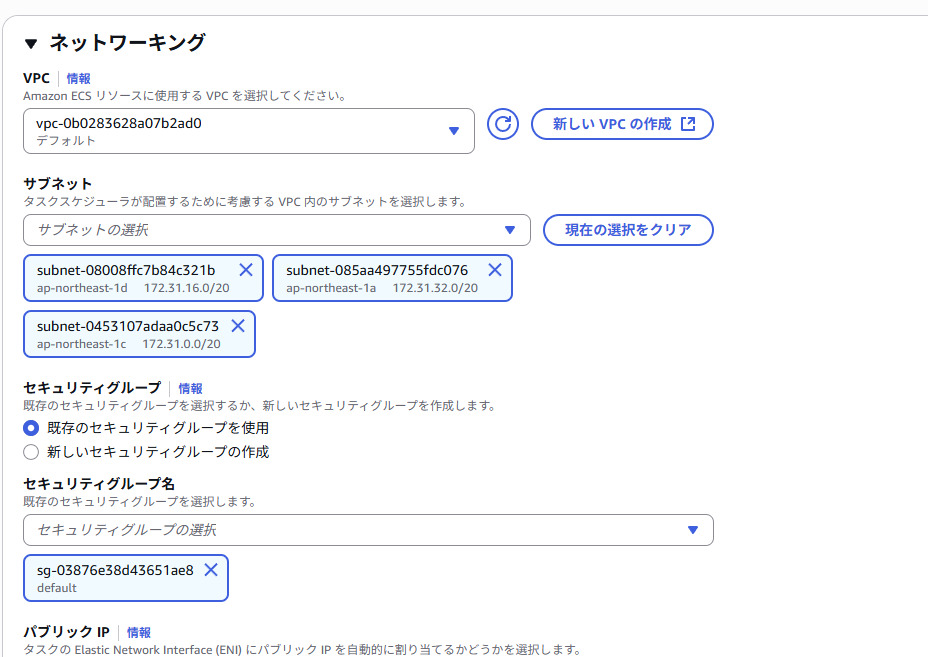Select 新しいセキュリティグループの作成 radio

31,452
